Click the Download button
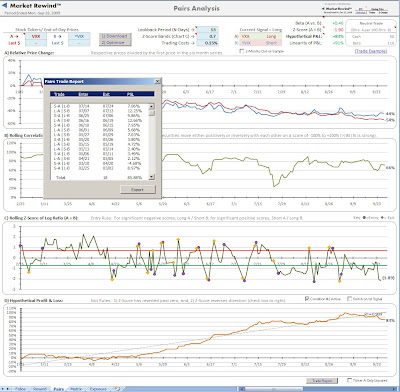This screenshot has width=400, height=392. click(115, 36)
